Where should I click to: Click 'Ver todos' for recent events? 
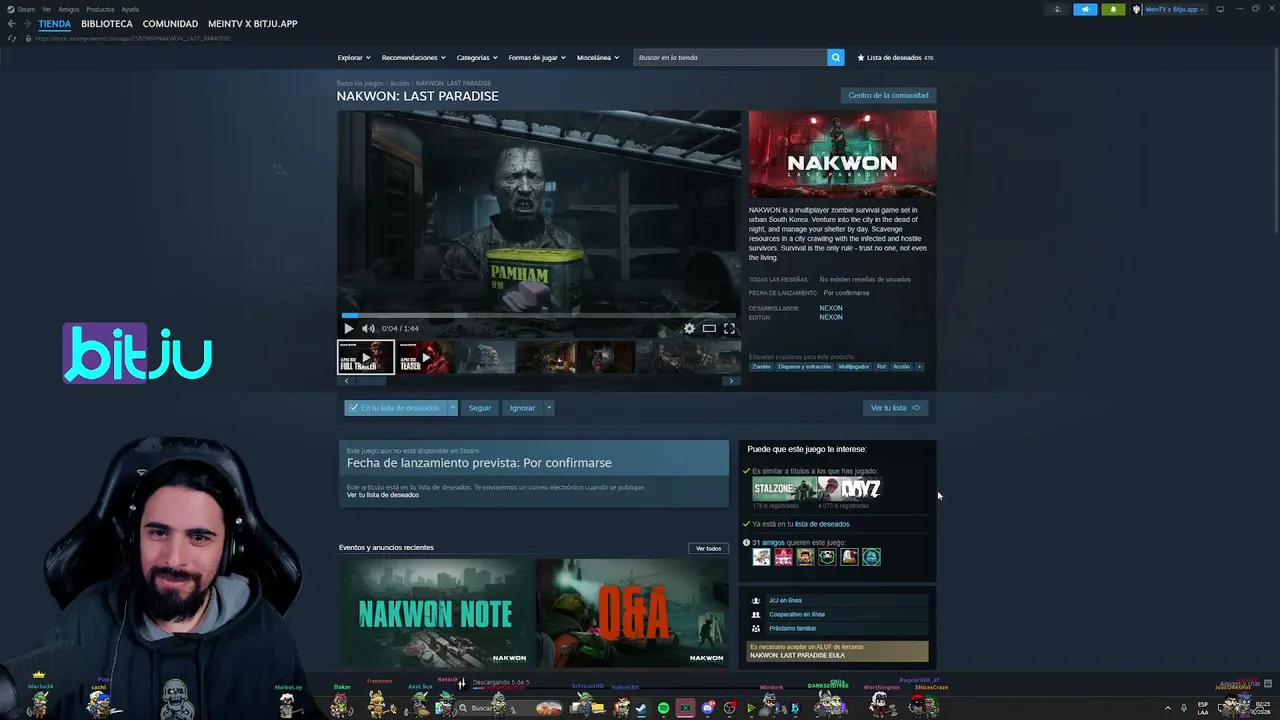click(x=708, y=548)
